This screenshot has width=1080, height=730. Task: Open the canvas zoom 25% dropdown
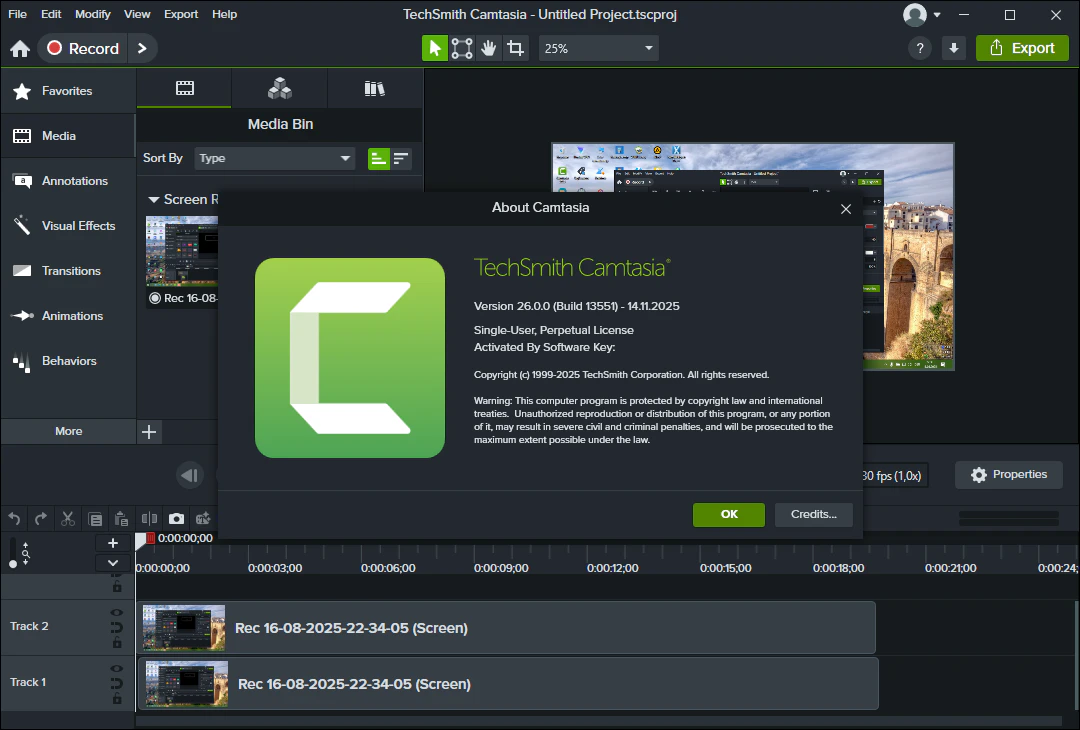point(599,48)
